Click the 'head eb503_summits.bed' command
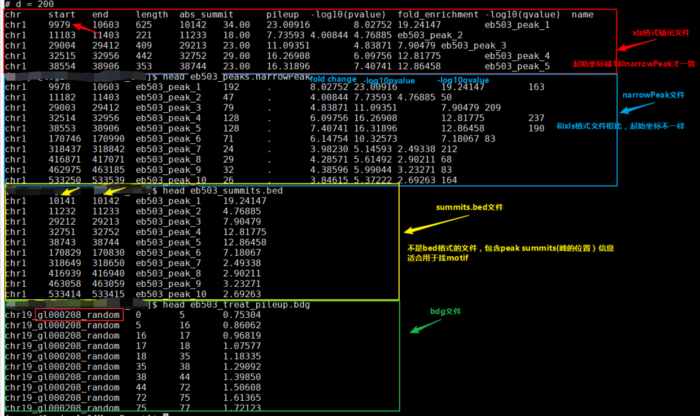The height and width of the screenshot is (416, 700). tap(223, 191)
